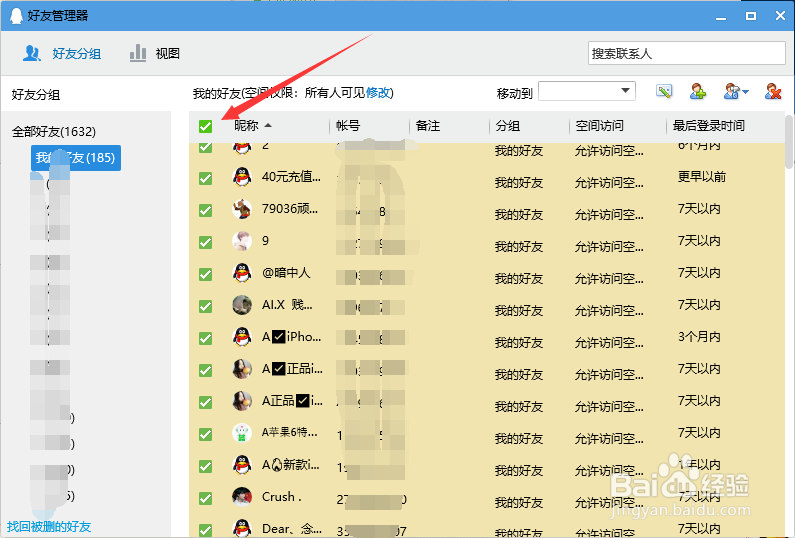Click the 79036顽 avatar
Viewport: 795px width, 538px height.
pos(242,209)
